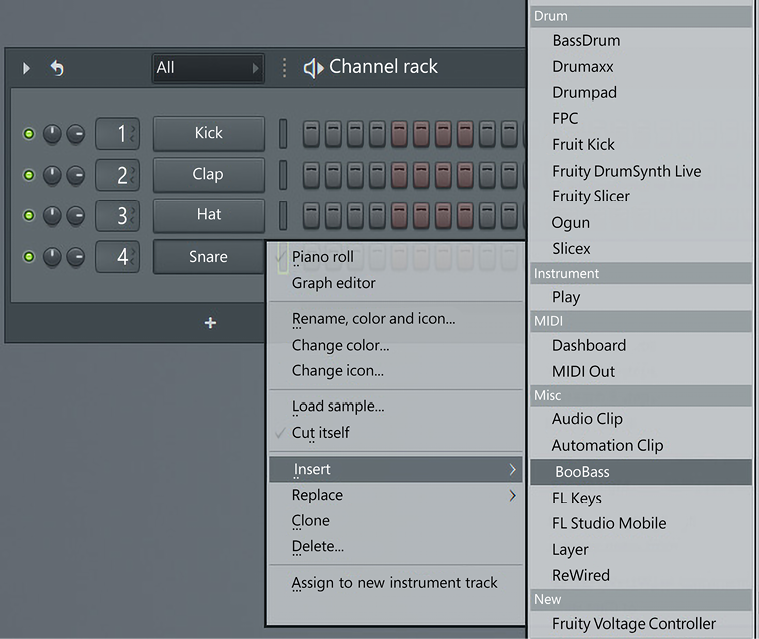759x639 pixels.
Task: Click the speaker icon beside Channel rack title
Action: (x=313, y=68)
